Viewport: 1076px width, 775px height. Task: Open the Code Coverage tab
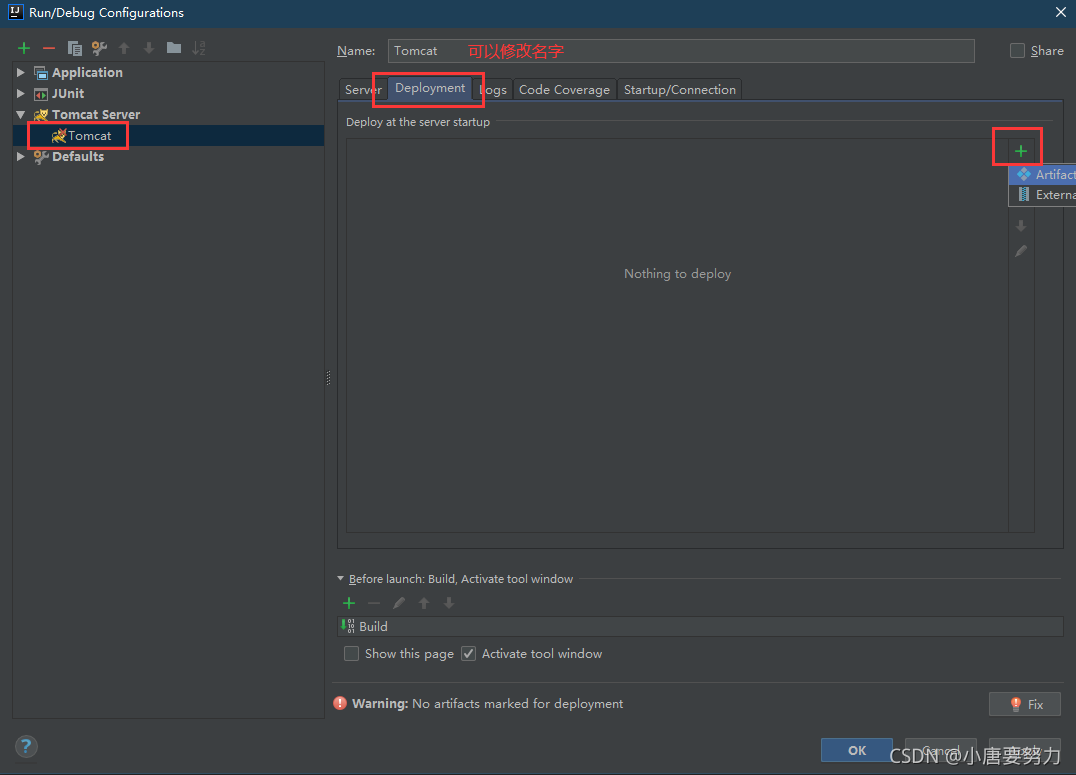[x=564, y=90]
